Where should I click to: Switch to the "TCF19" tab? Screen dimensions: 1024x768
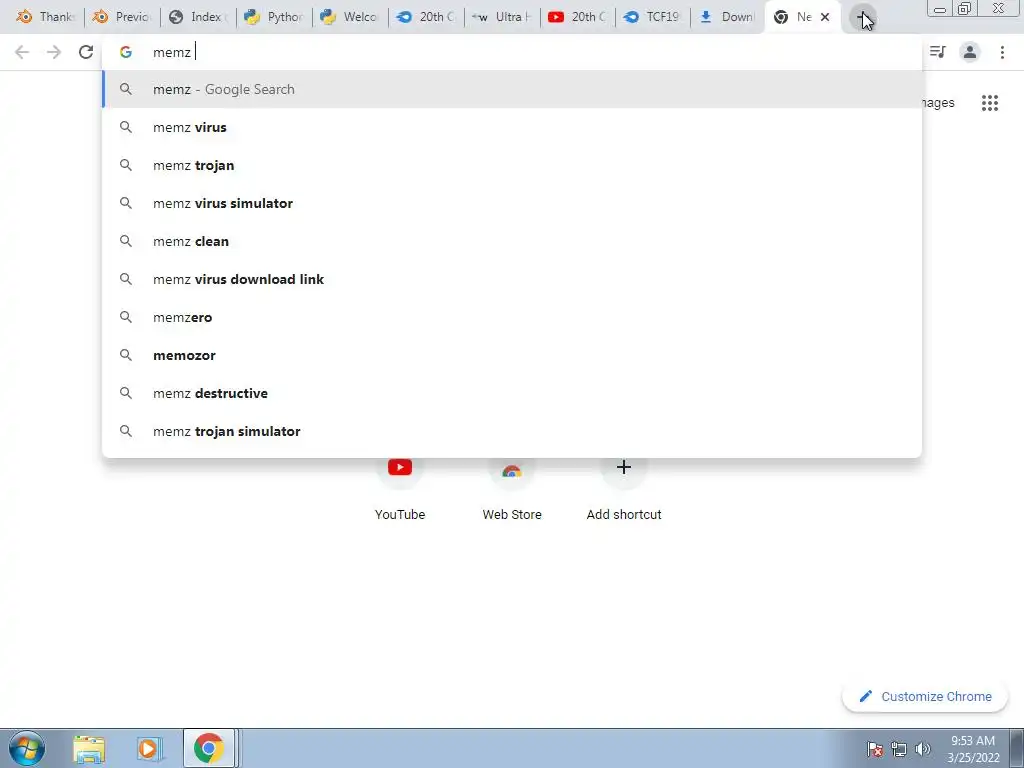pyautogui.click(x=654, y=17)
